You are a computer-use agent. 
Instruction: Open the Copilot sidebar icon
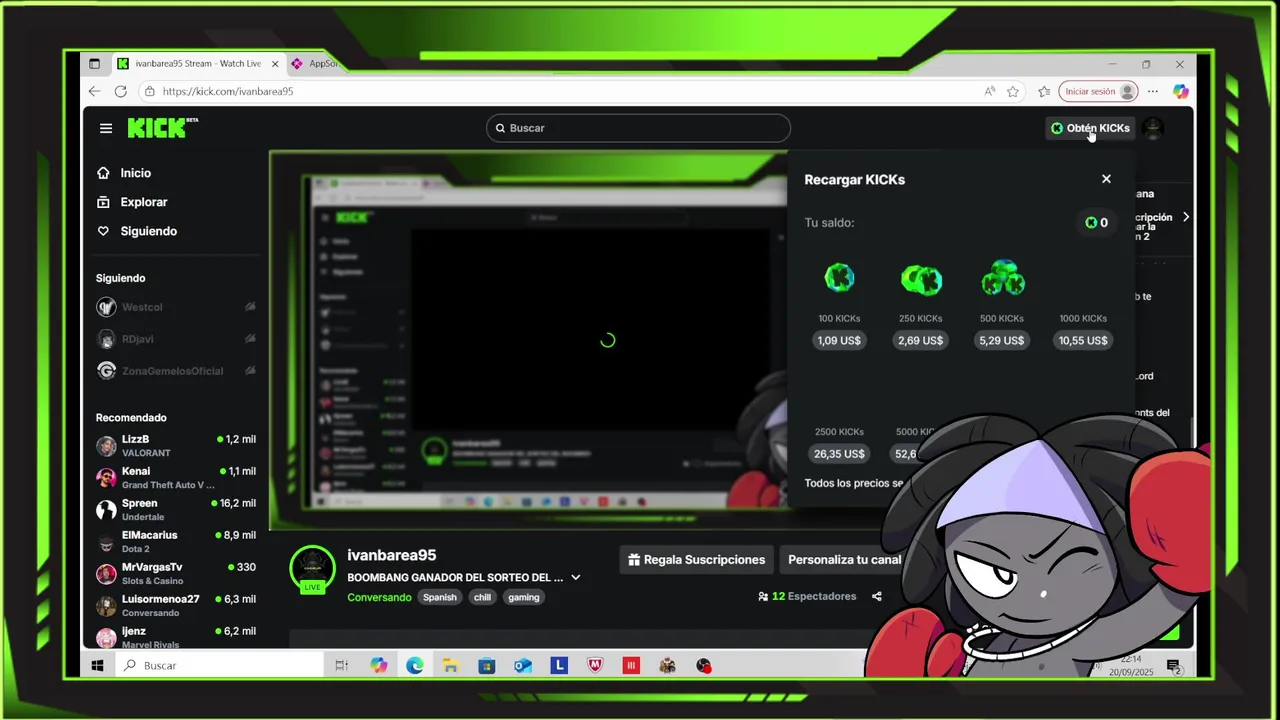pos(1181,91)
